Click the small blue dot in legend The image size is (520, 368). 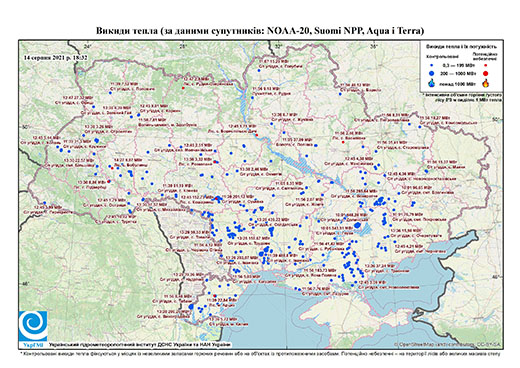[x=432, y=66]
